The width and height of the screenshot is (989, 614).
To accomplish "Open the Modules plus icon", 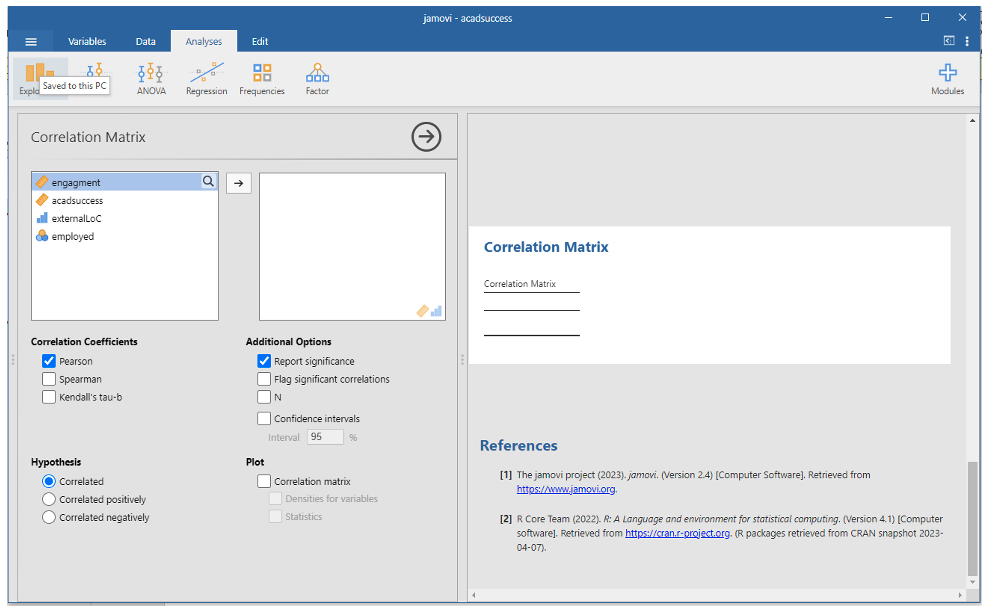I will (x=947, y=78).
